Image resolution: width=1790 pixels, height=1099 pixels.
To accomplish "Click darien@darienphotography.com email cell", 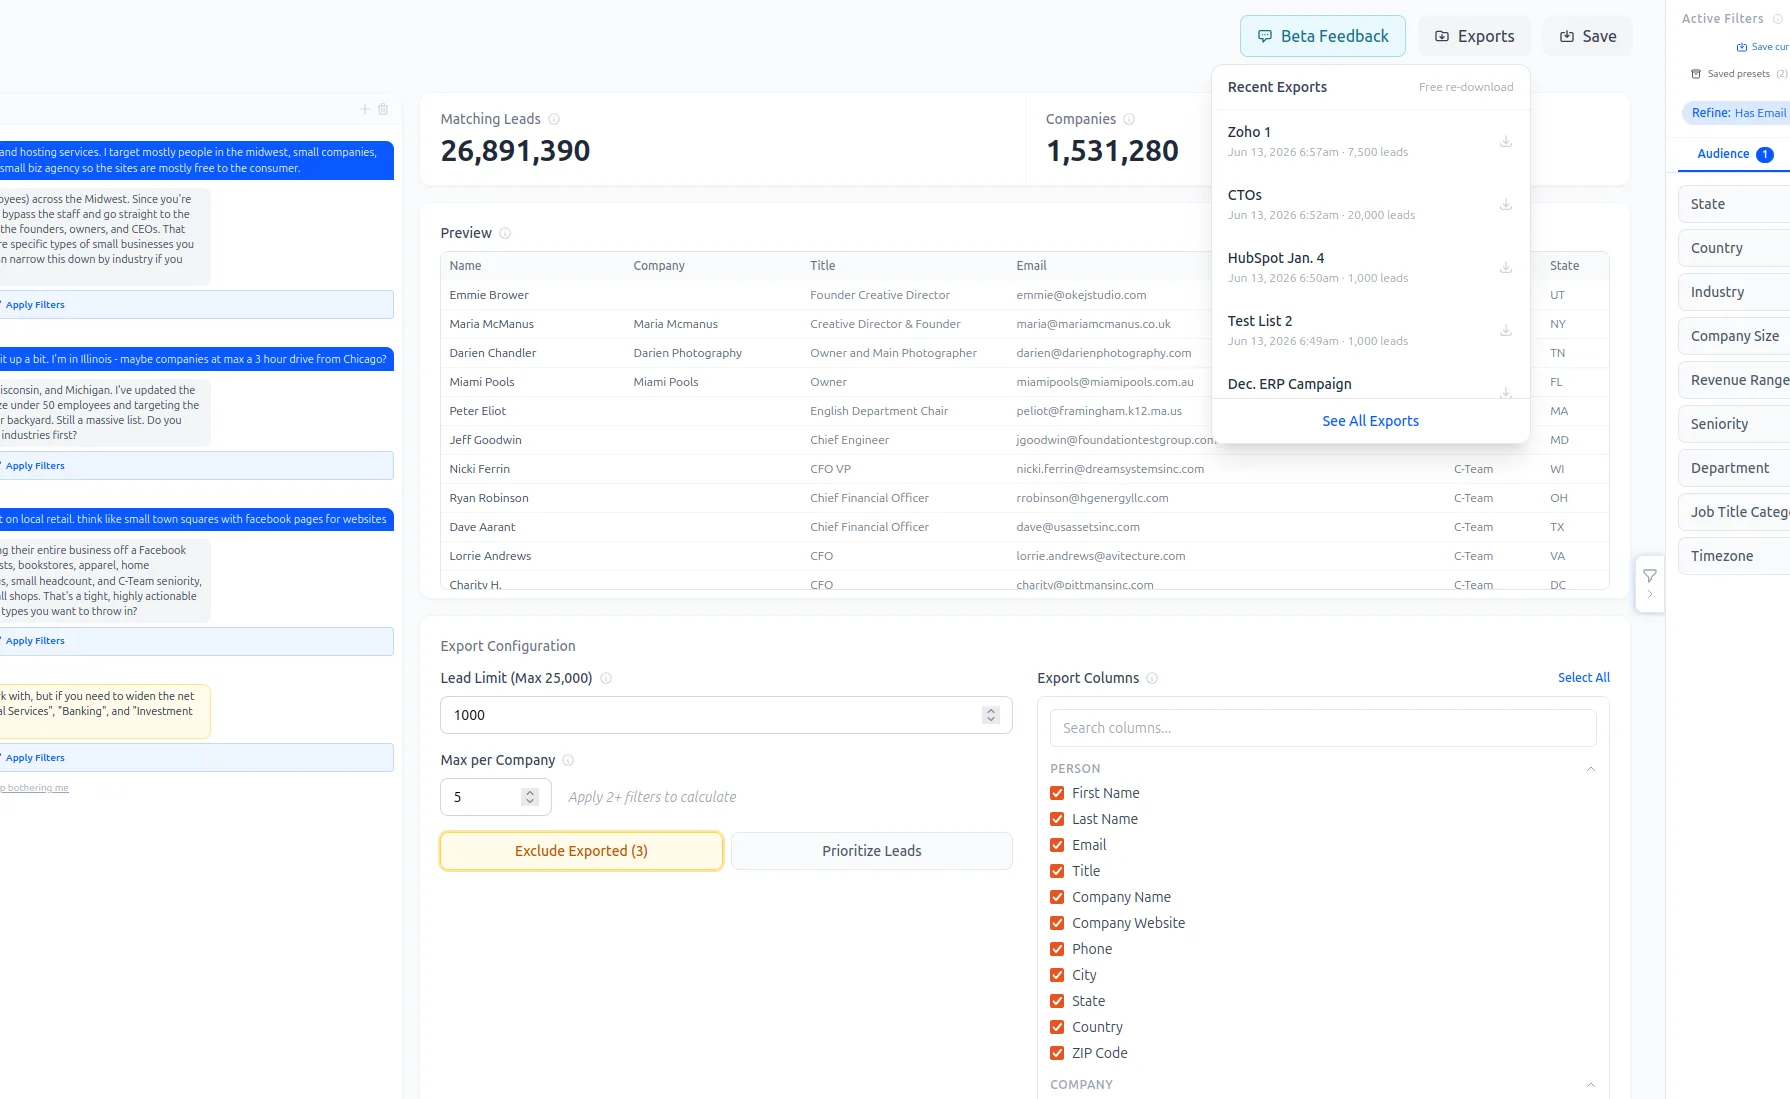I will [1104, 353].
